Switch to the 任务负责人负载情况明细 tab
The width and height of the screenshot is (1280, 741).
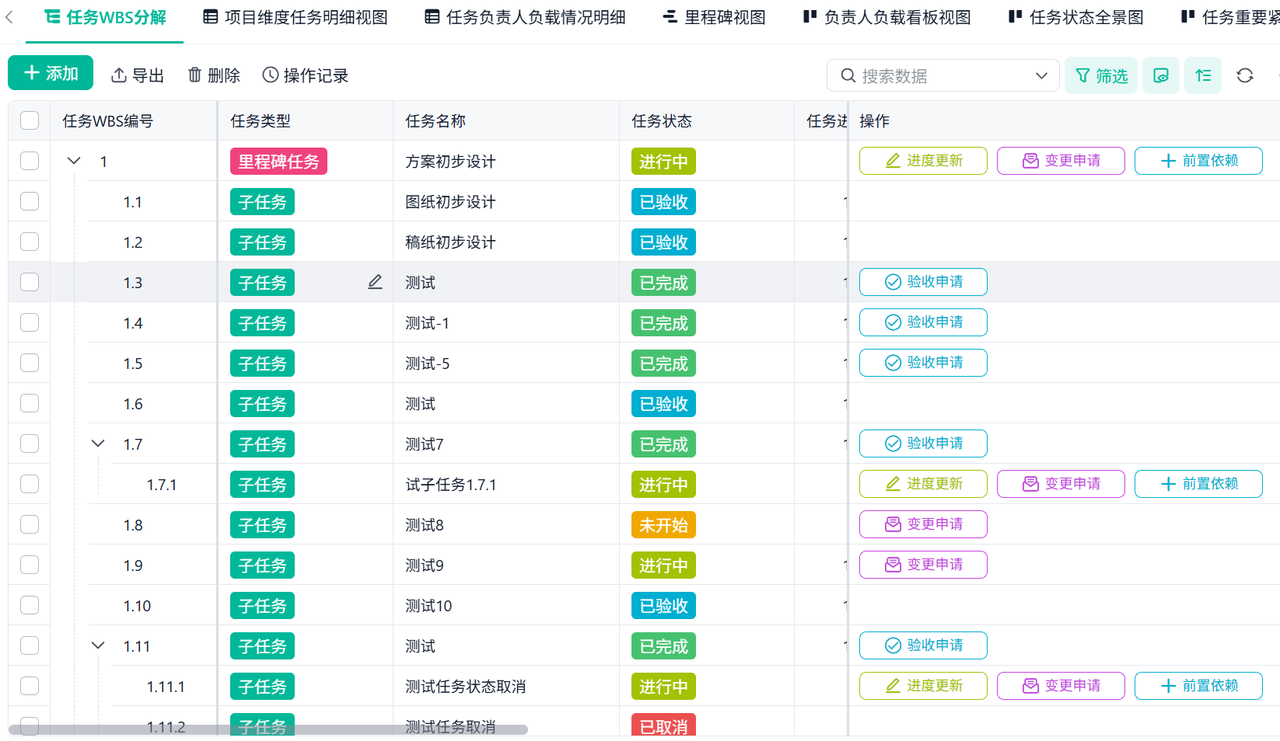coord(525,17)
